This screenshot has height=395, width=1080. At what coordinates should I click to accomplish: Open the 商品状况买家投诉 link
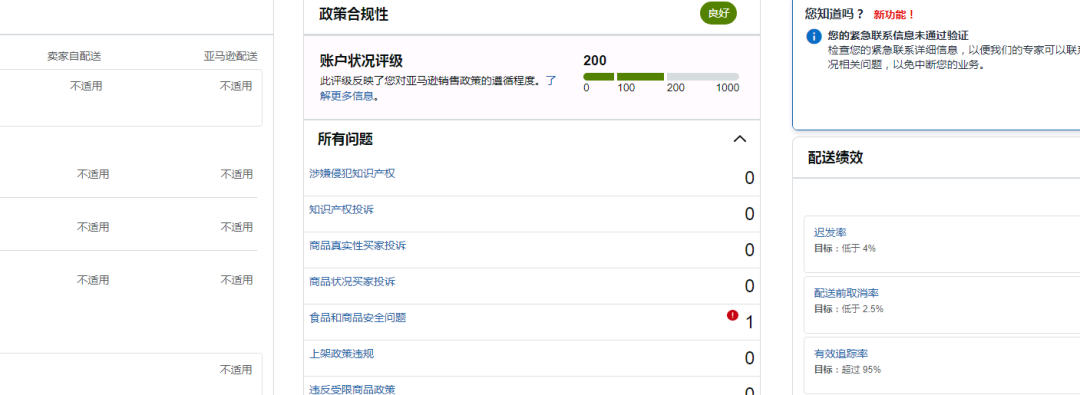pyautogui.click(x=352, y=281)
